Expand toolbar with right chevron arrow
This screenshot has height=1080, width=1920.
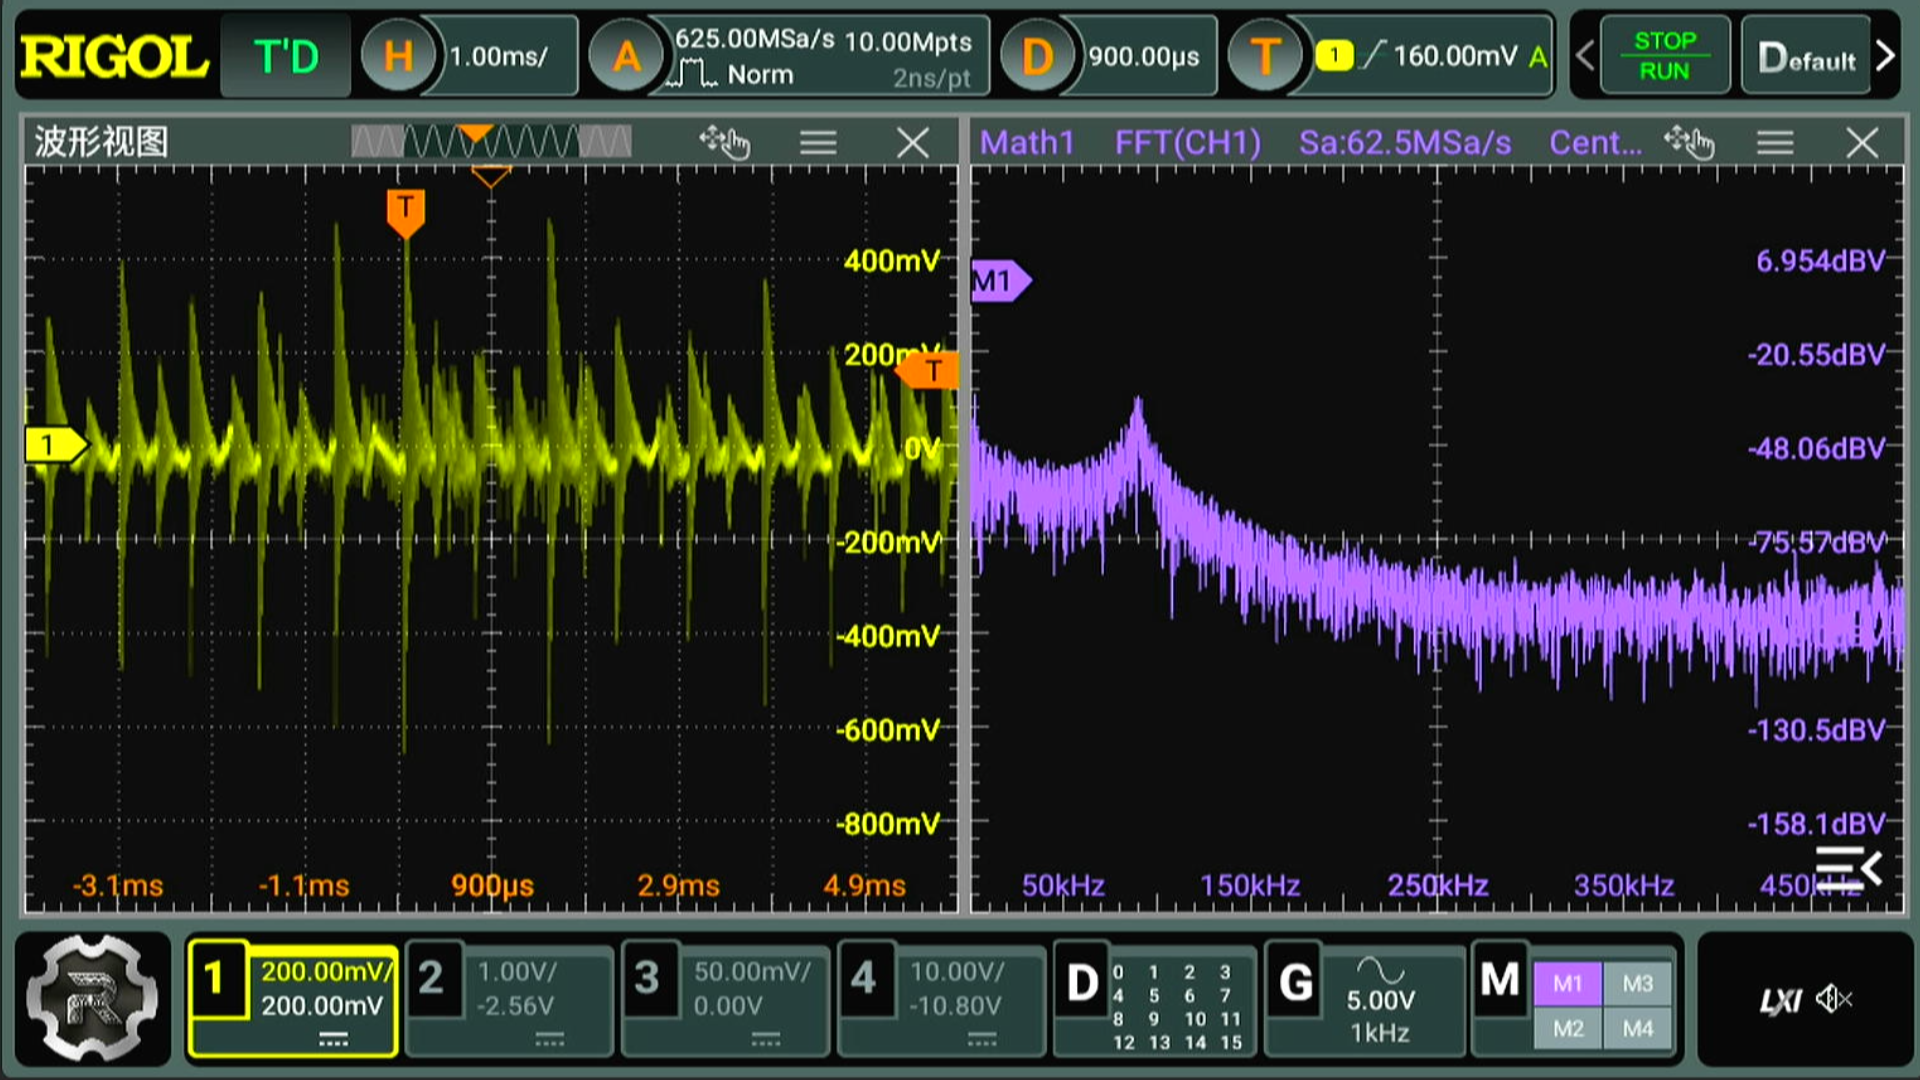click(x=1885, y=55)
